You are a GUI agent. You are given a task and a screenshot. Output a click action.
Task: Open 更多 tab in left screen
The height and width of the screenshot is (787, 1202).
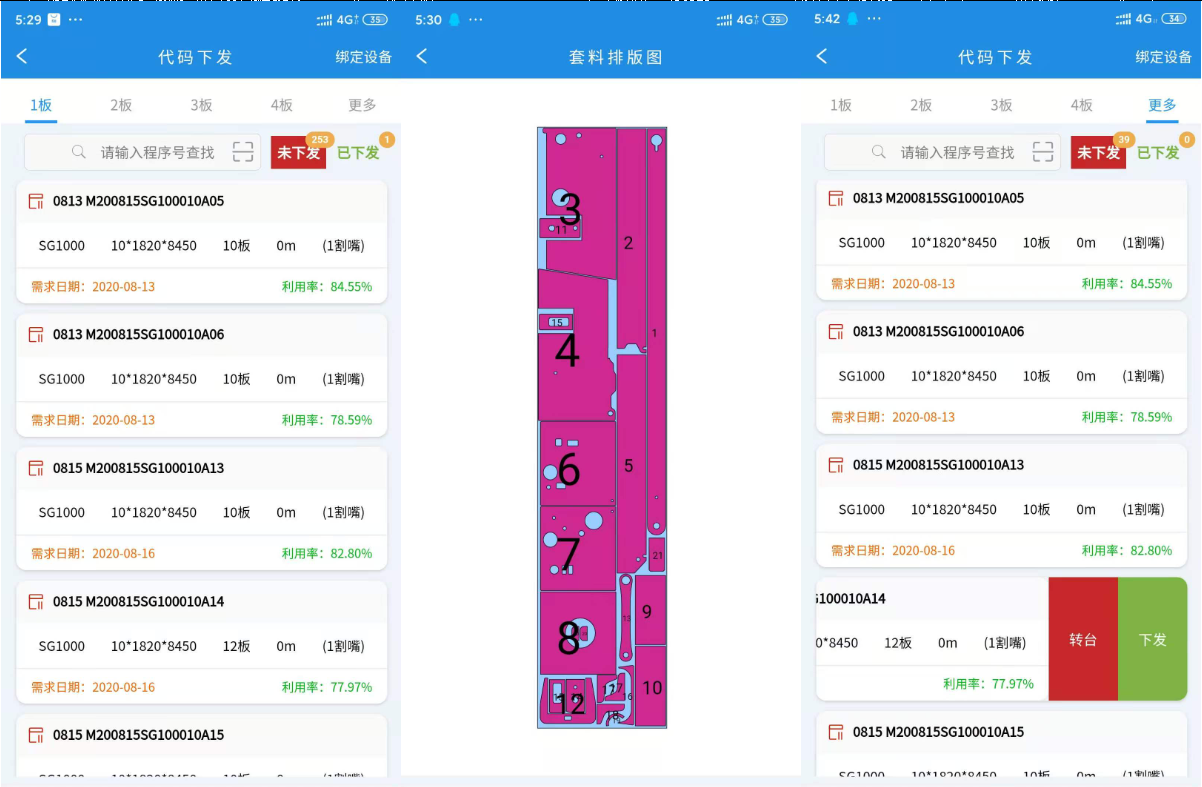pyautogui.click(x=362, y=105)
